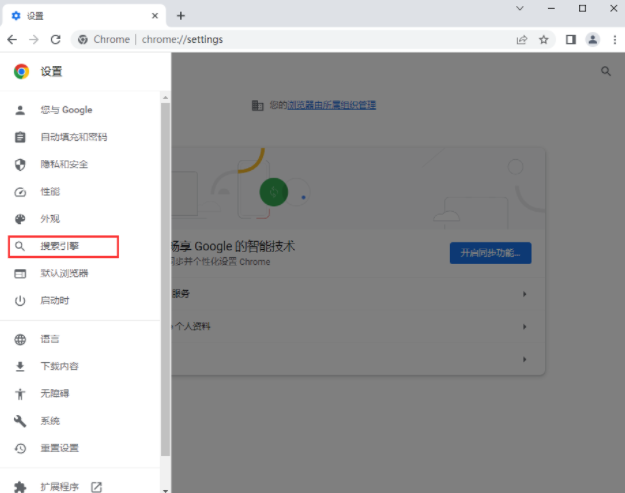Click the puzzle piece extensions icon
Screen dimensions: 625x493
pos(20,487)
